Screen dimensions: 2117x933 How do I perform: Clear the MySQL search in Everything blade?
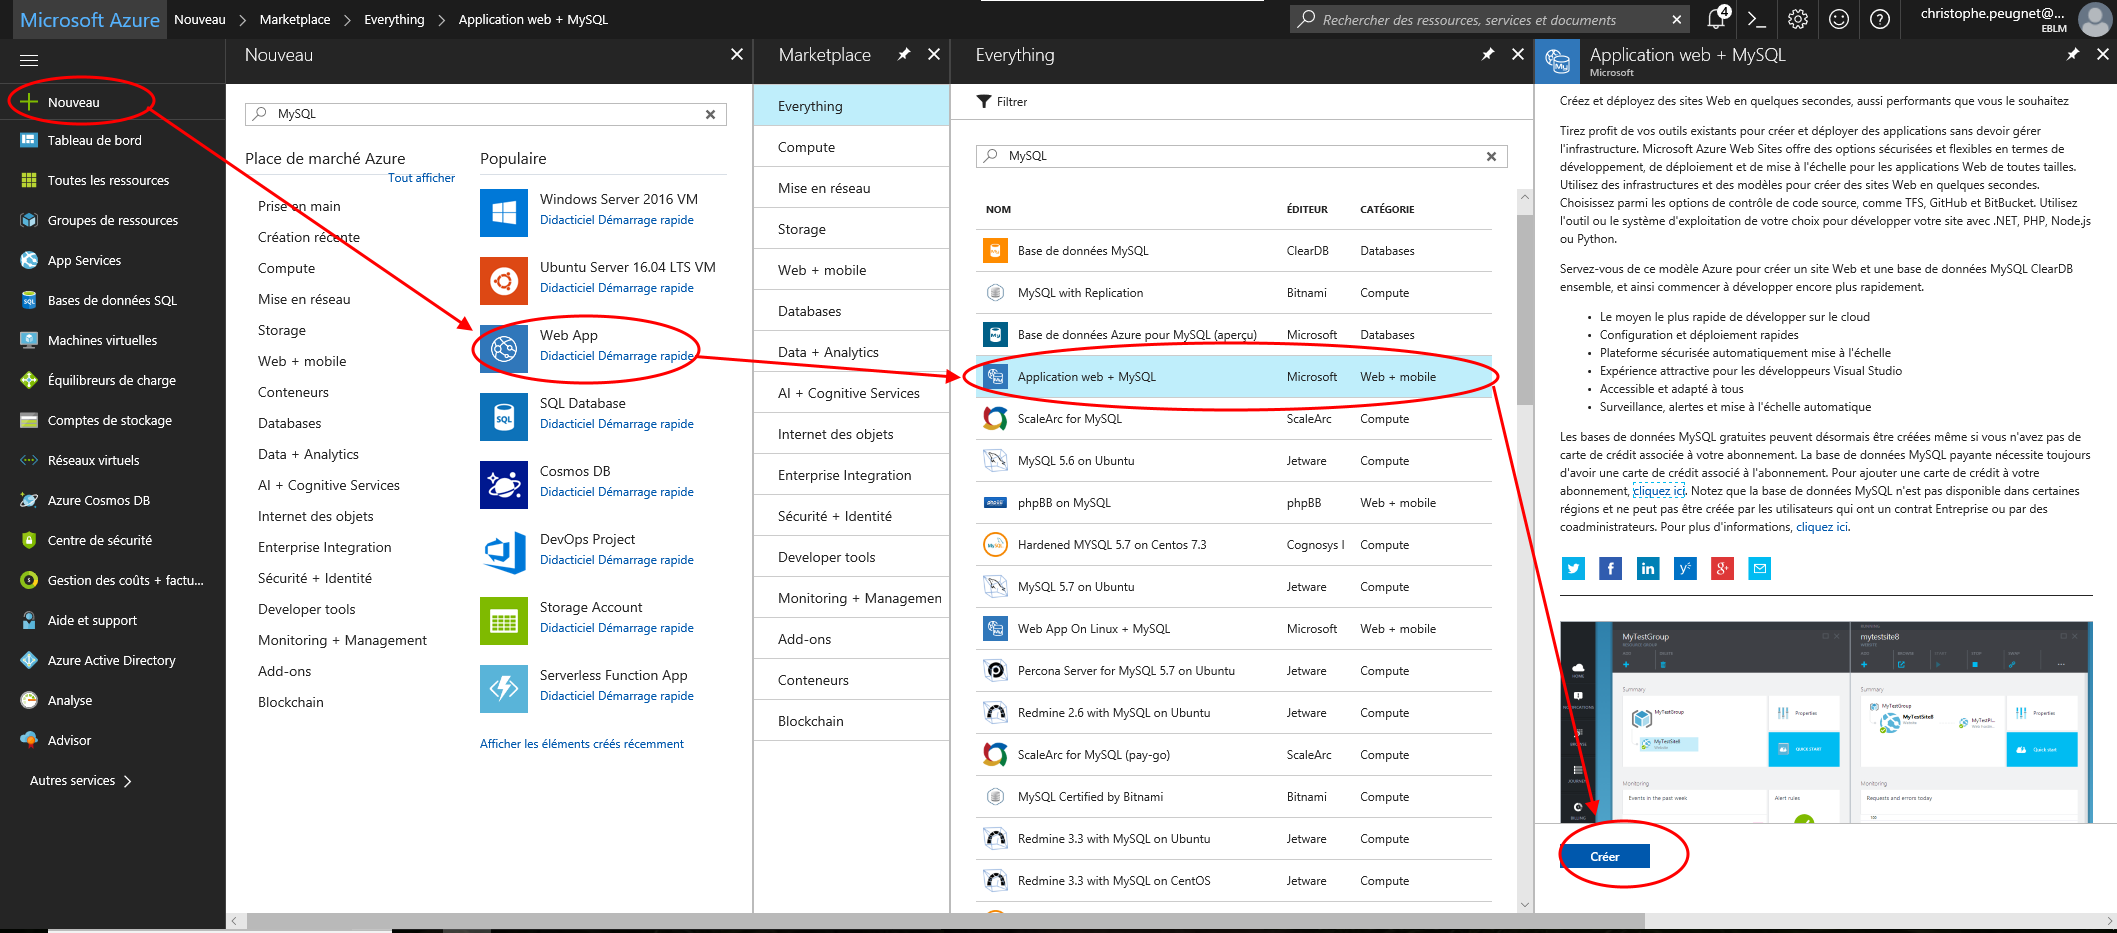coord(1491,156)
